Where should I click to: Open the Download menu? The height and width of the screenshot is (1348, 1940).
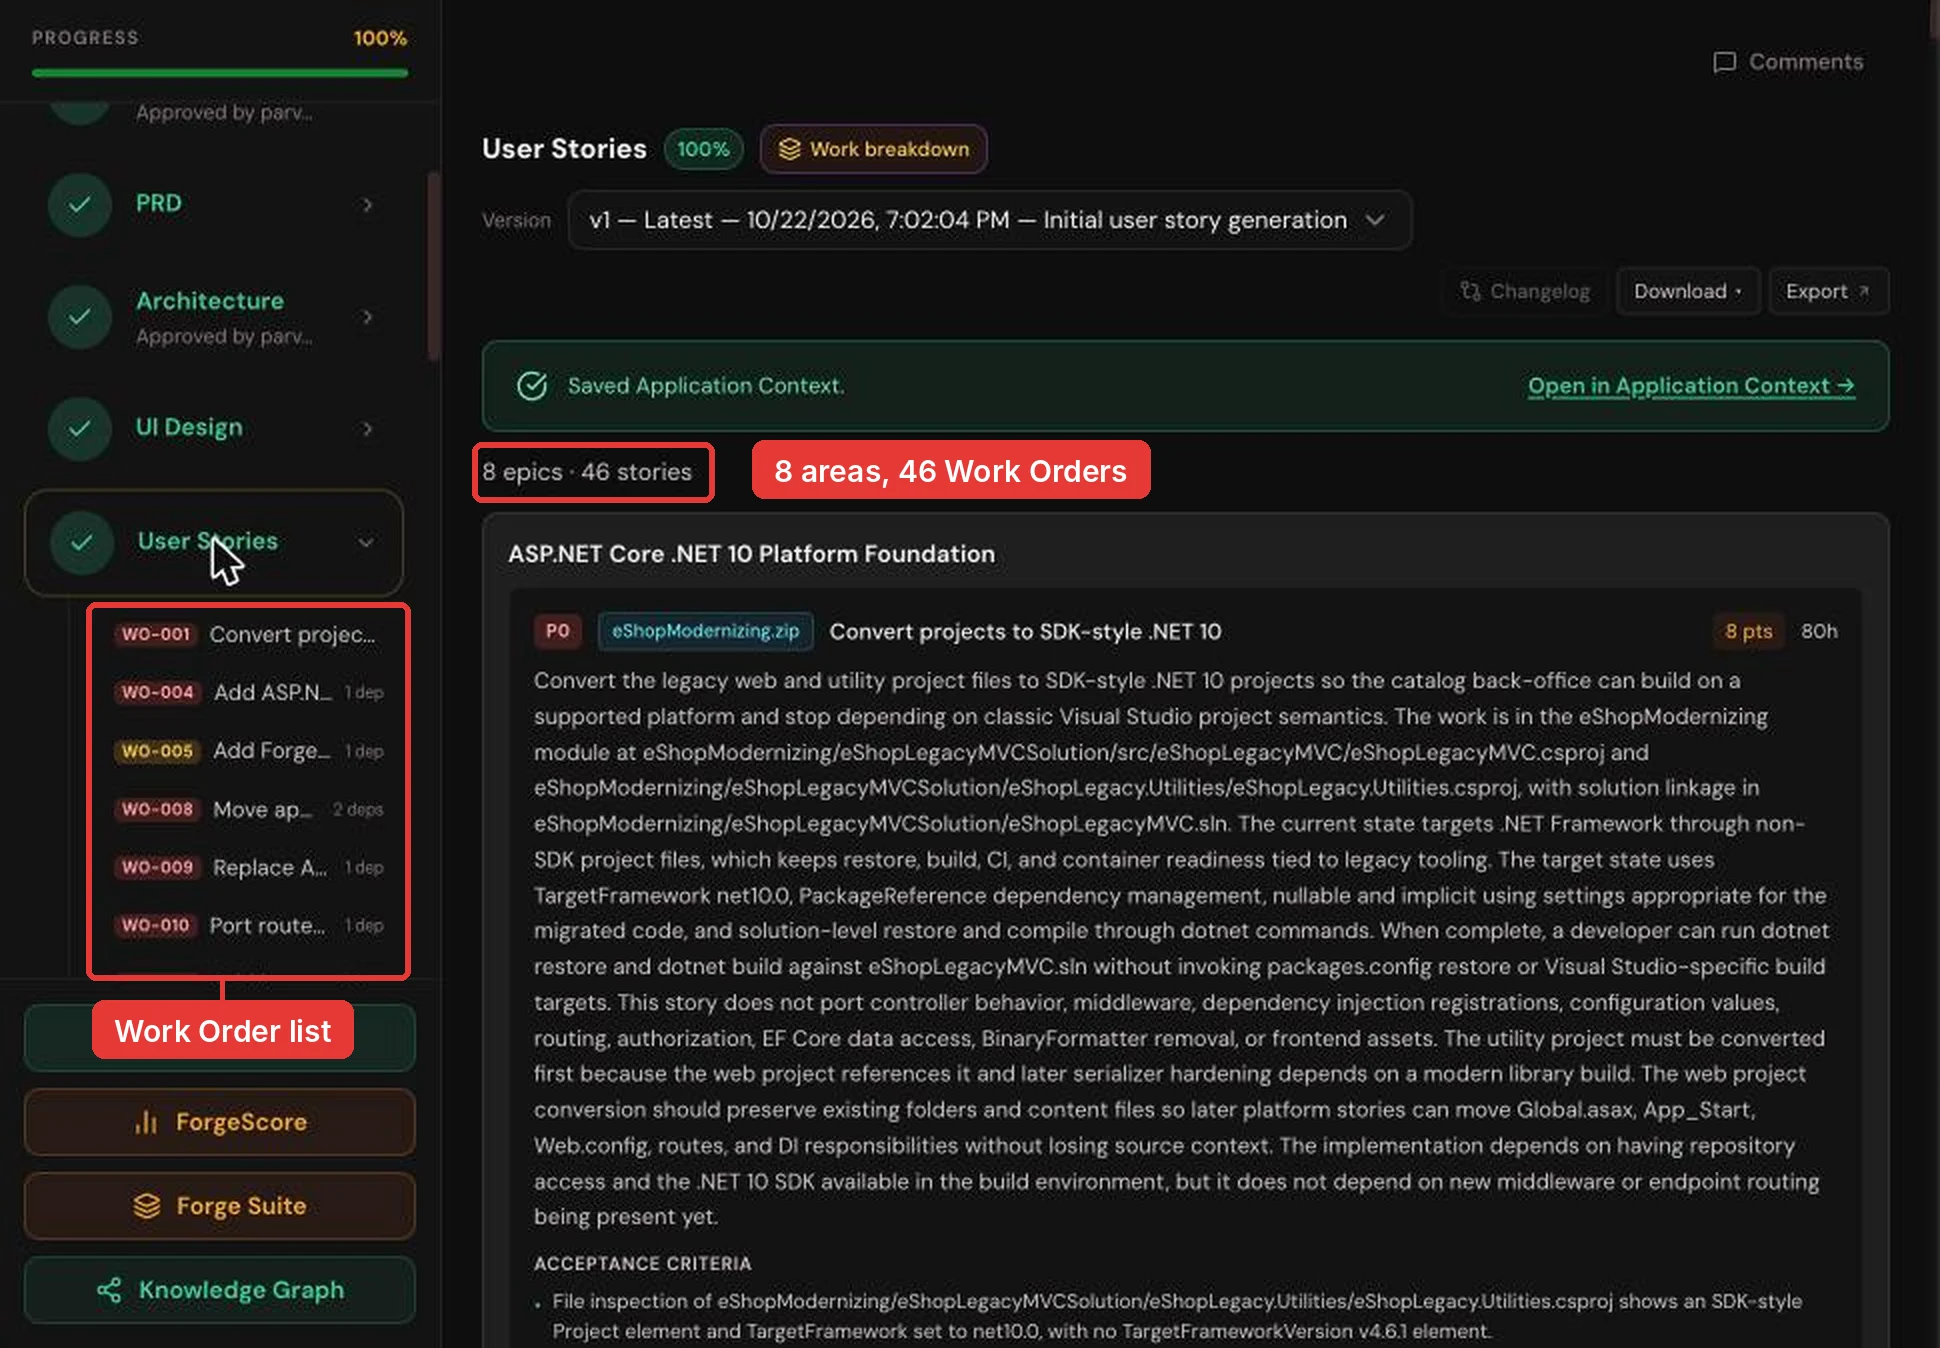[1688, 291]
